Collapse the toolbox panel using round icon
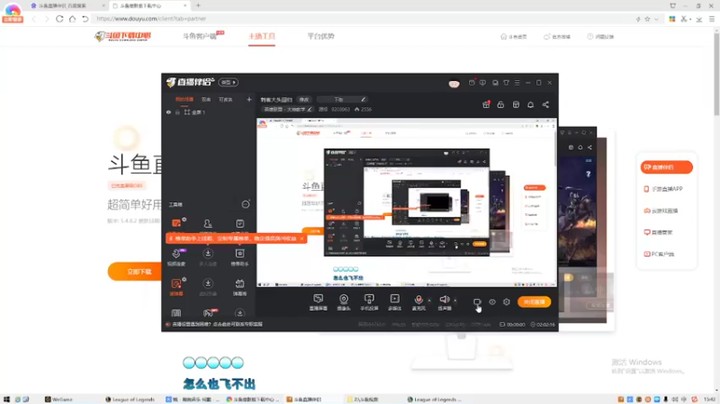720x404 pixels. (246, 204)
